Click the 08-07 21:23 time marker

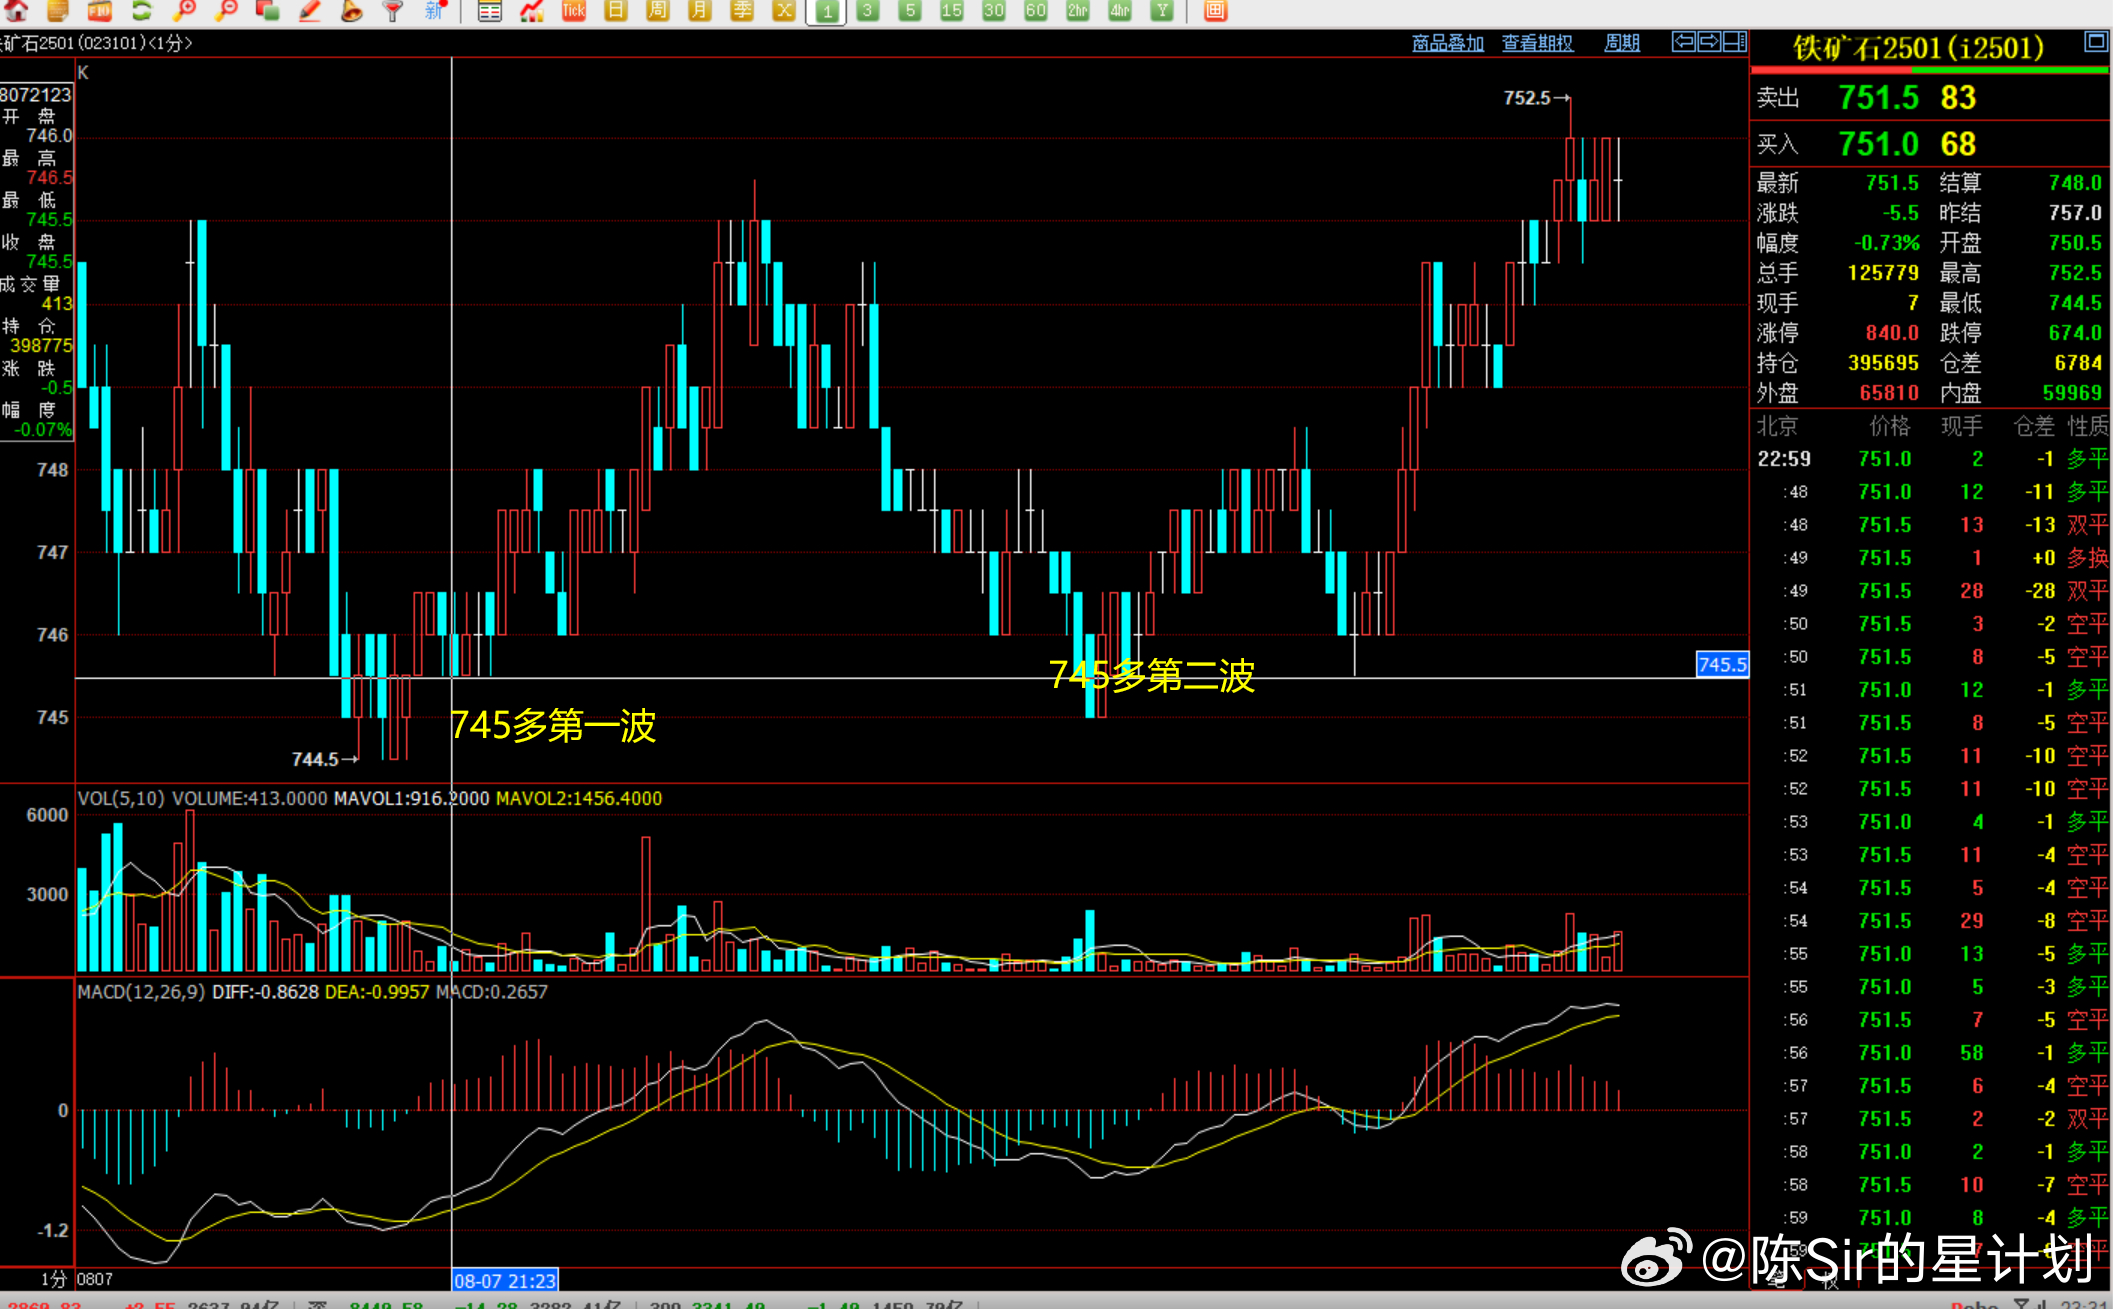click(505, 1281)
